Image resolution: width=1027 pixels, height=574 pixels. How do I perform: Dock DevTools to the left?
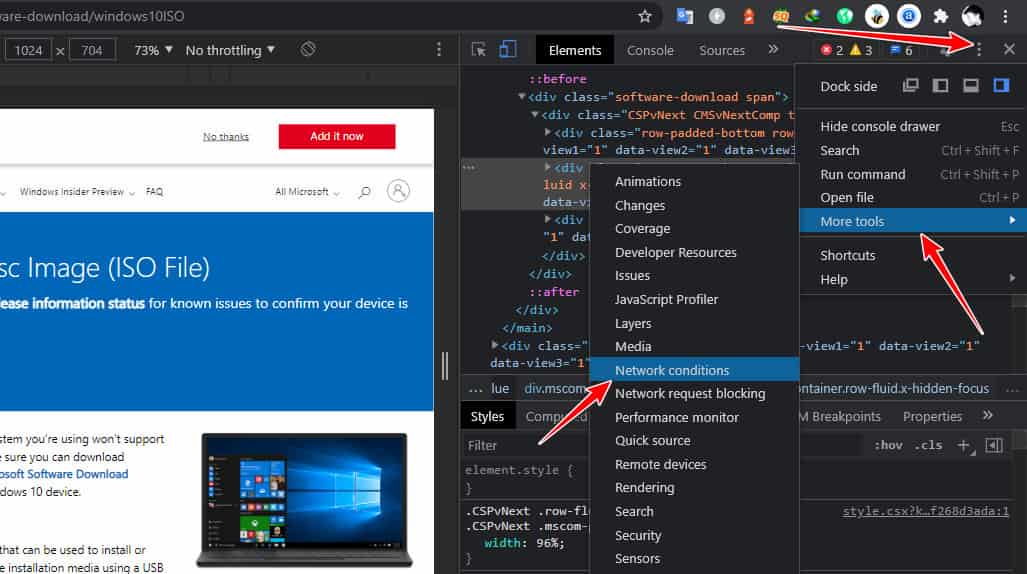click(941, 86)
